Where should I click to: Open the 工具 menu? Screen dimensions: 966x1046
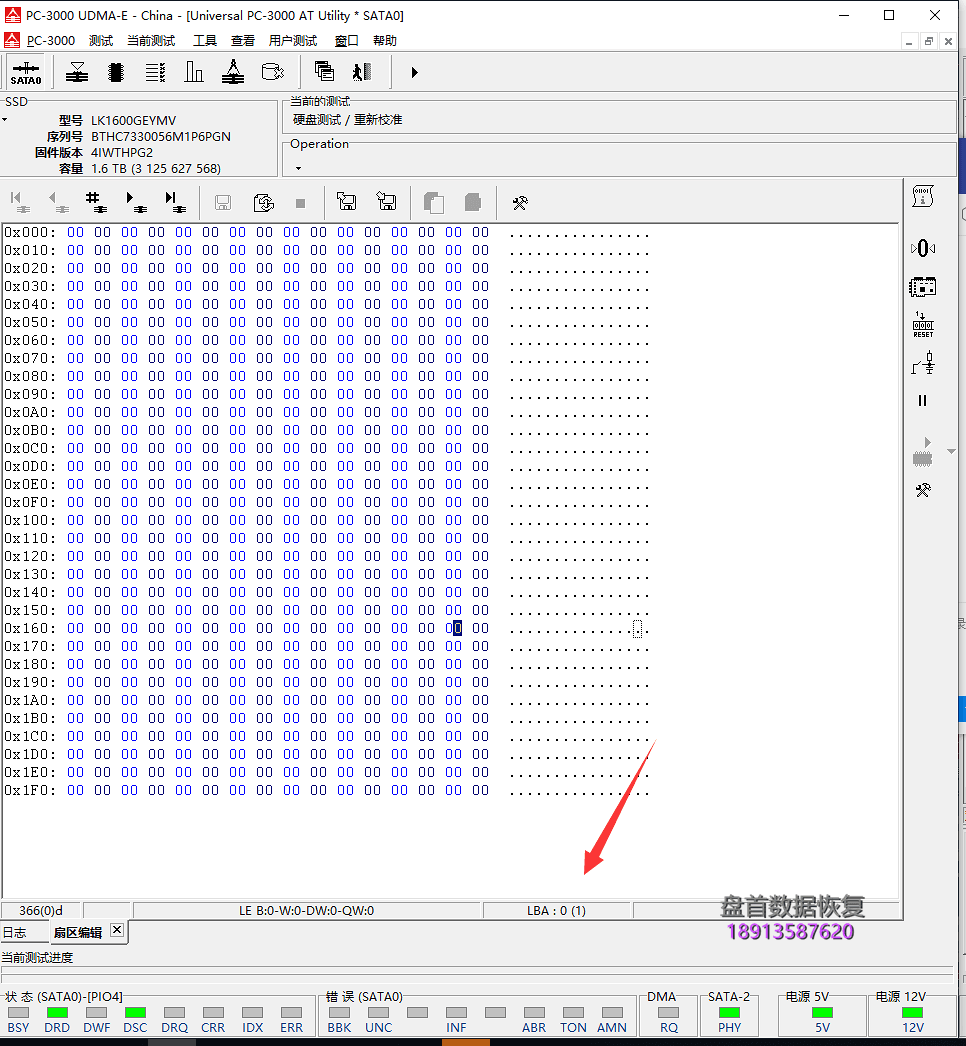point(205,41)
